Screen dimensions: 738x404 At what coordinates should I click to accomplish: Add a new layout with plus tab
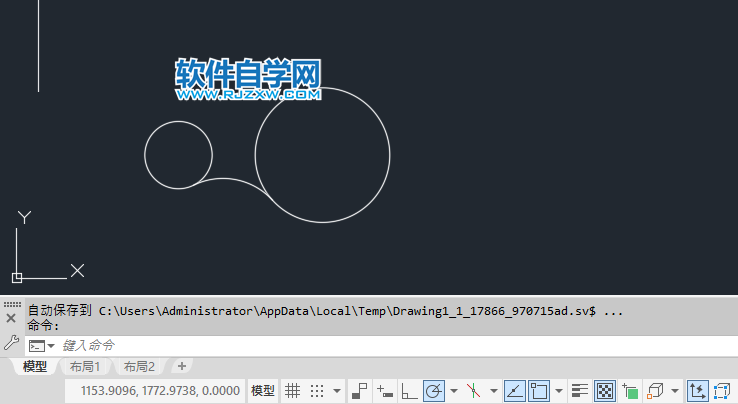tap(182, 366)
